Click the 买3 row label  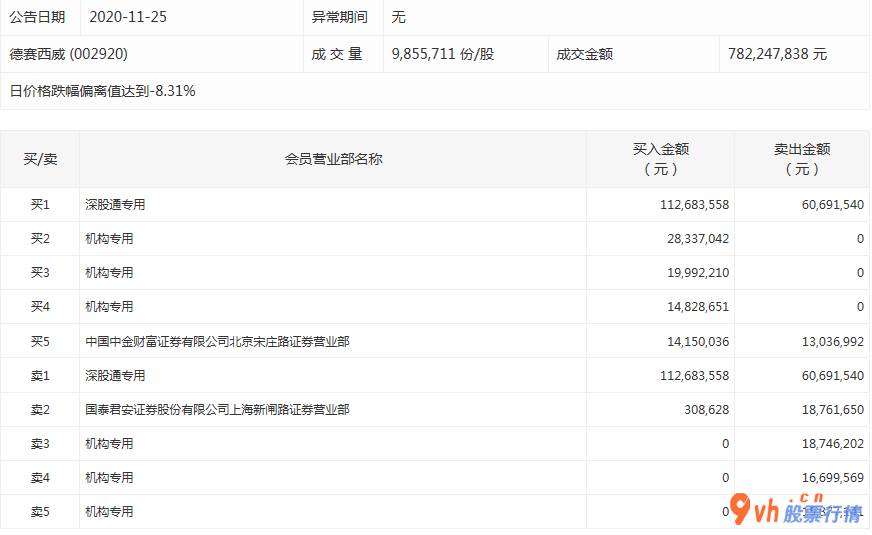click(40, 273)
